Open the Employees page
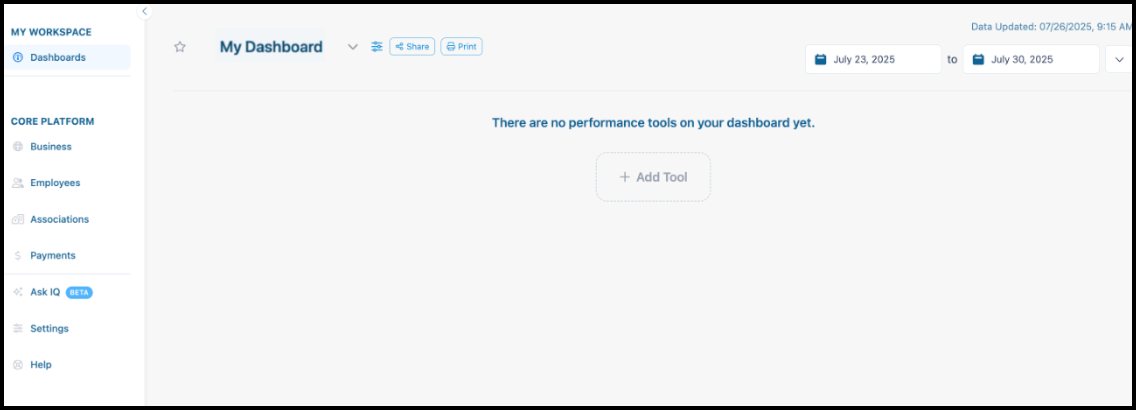The image size is (1136, 410). pos(54,183)
